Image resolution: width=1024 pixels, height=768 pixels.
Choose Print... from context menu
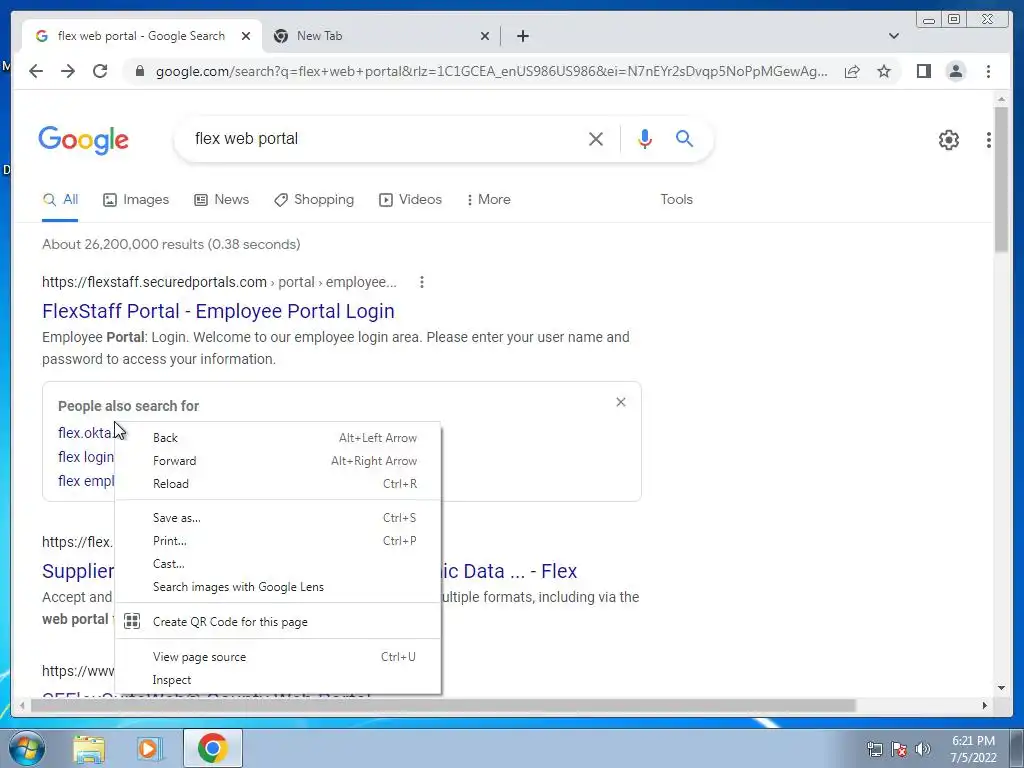coord(278,540)
